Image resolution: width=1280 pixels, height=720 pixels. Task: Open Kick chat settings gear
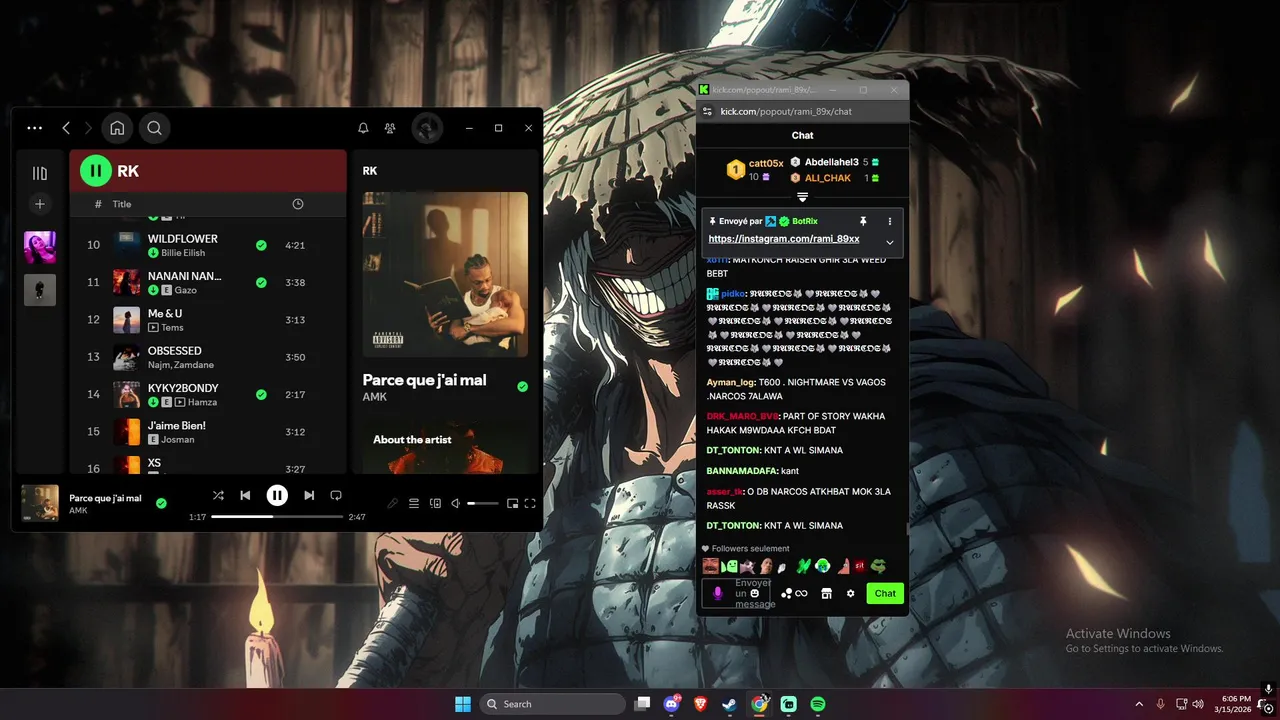click(851, 593)
